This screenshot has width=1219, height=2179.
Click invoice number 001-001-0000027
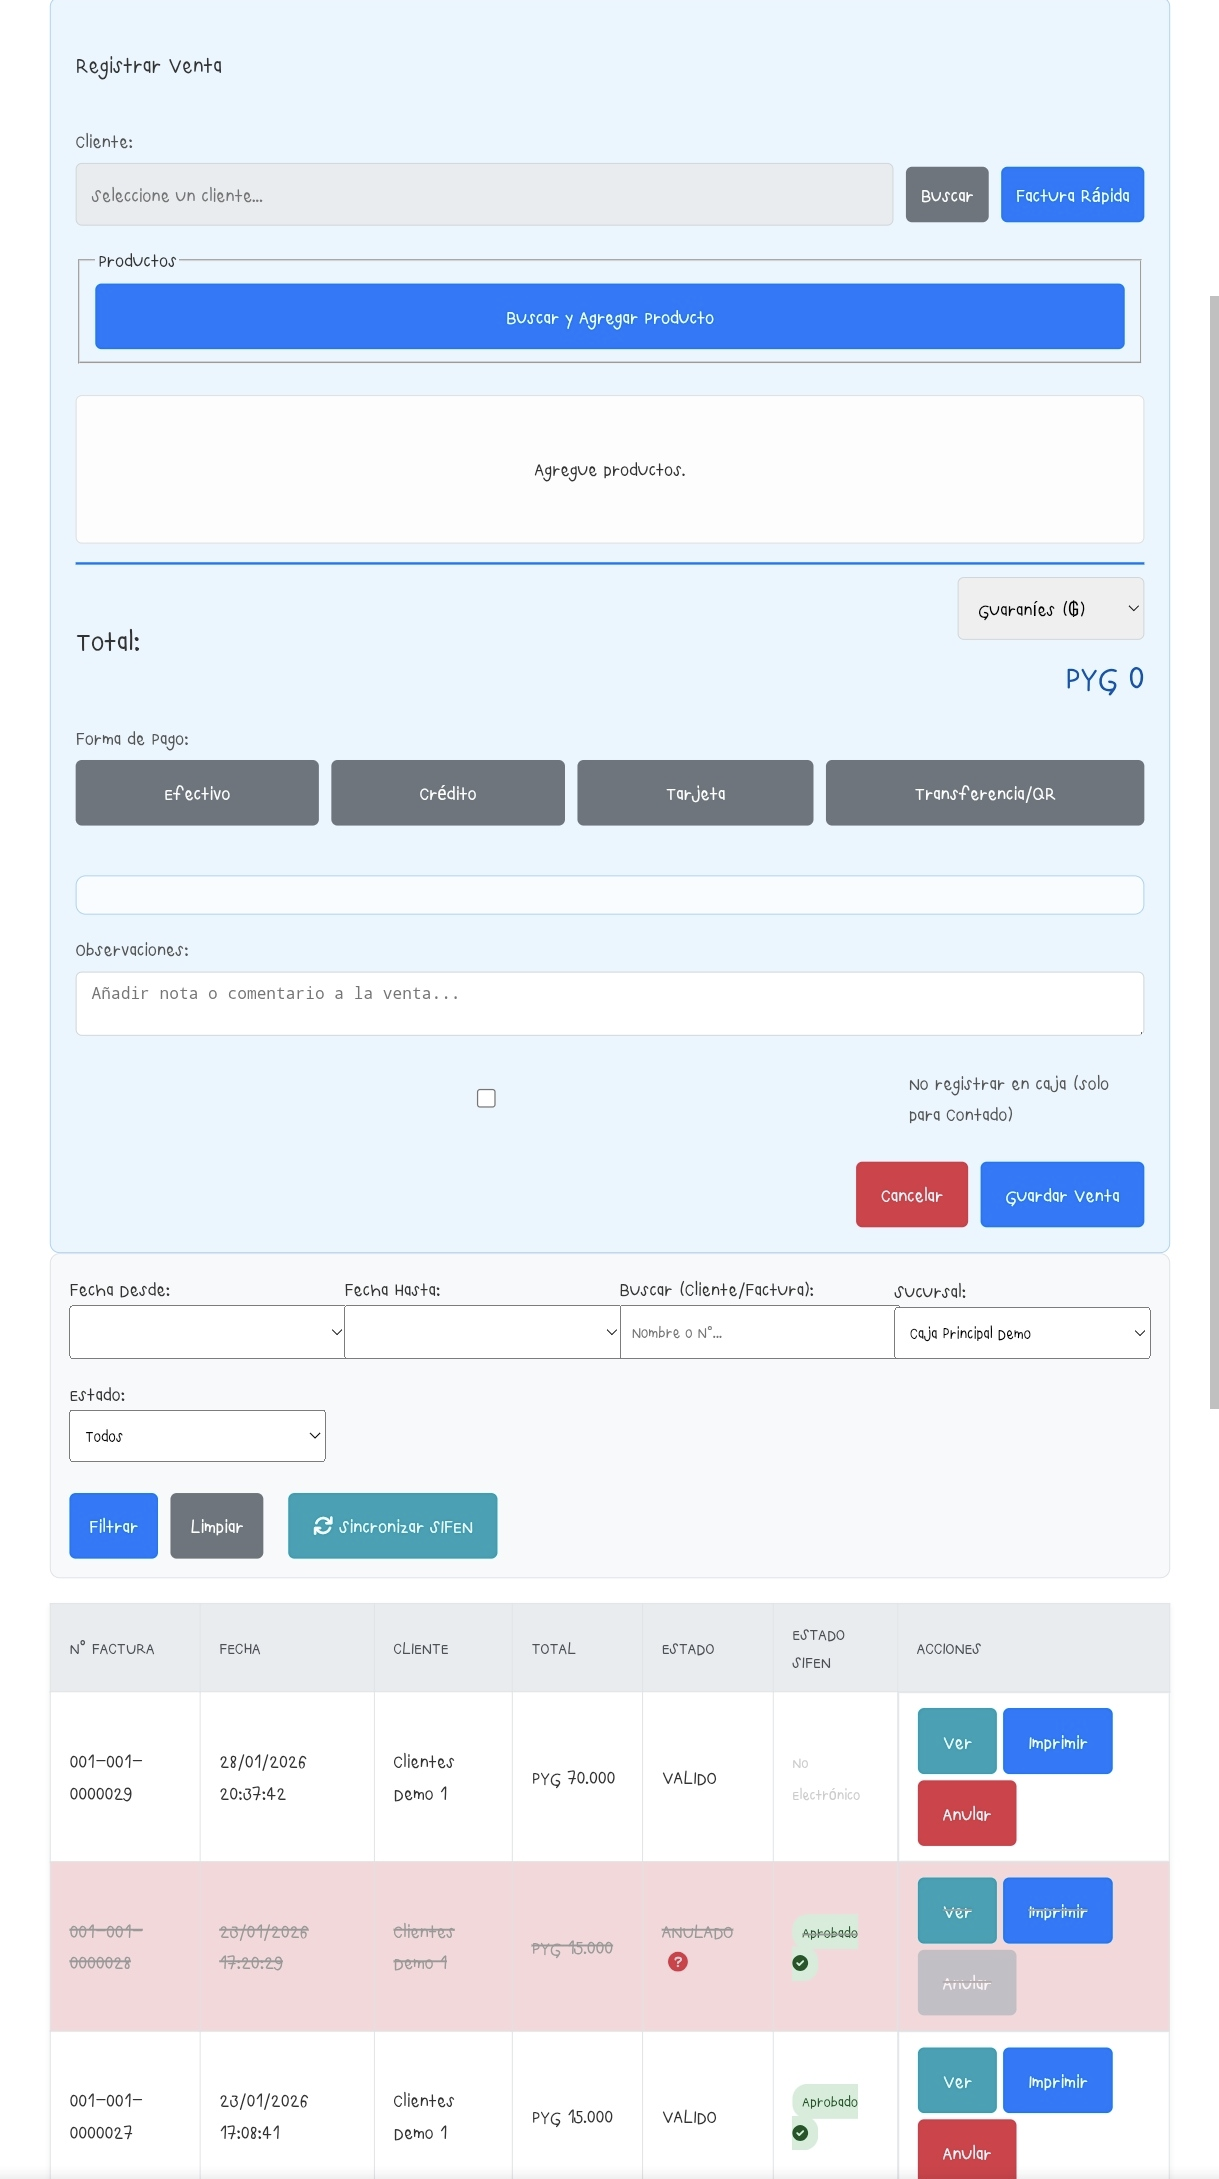106,2117
